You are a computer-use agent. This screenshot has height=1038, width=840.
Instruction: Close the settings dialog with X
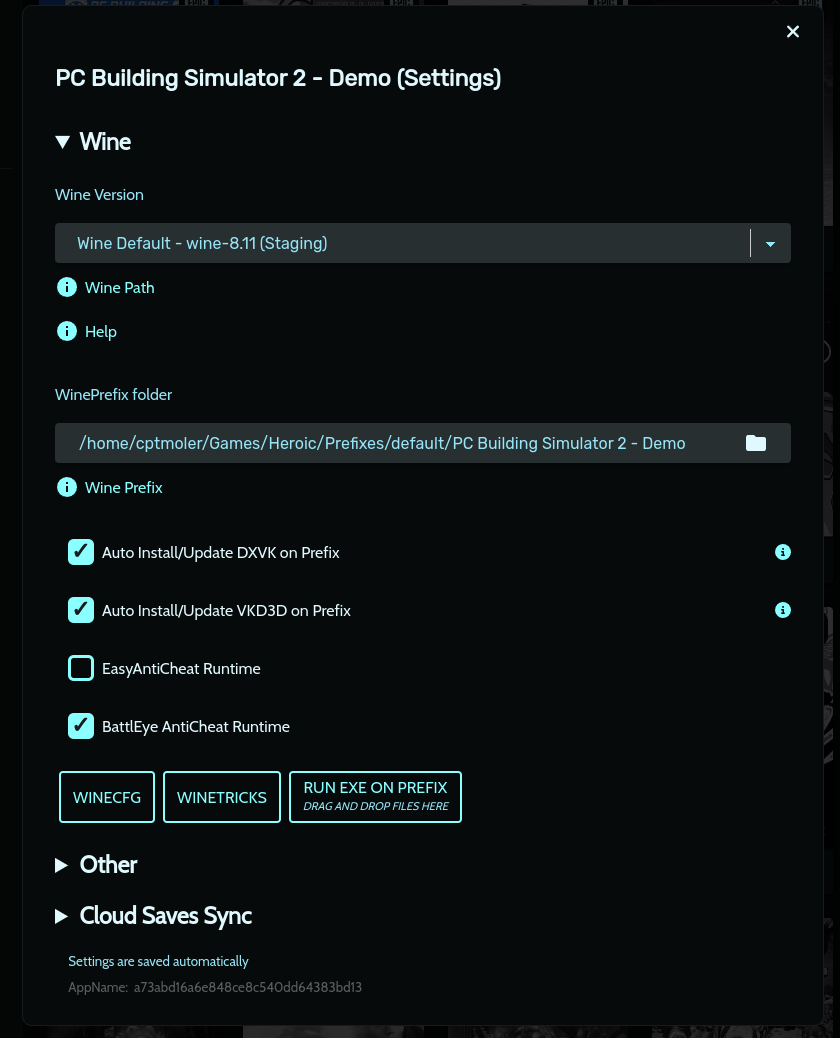[x=792, y=32]
